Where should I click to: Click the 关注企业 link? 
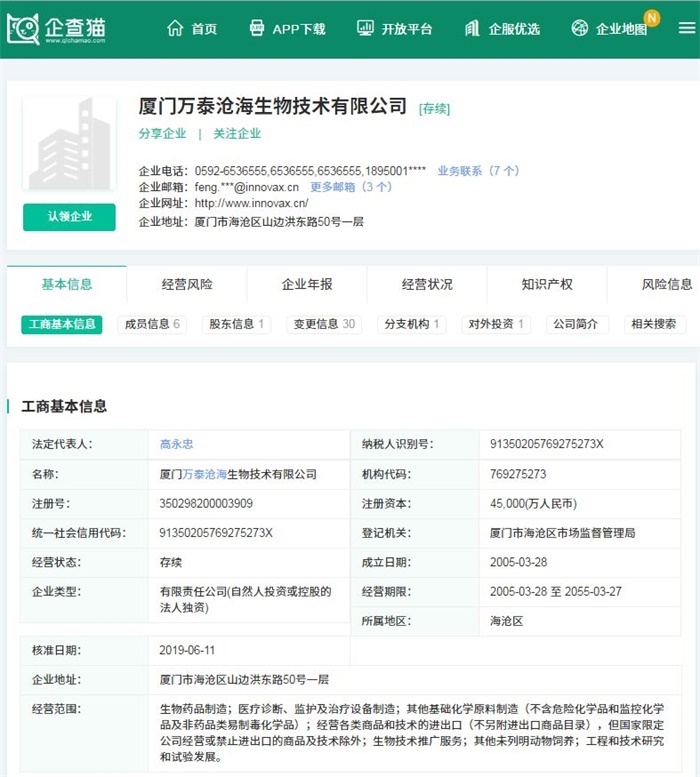tap(237, 133)
